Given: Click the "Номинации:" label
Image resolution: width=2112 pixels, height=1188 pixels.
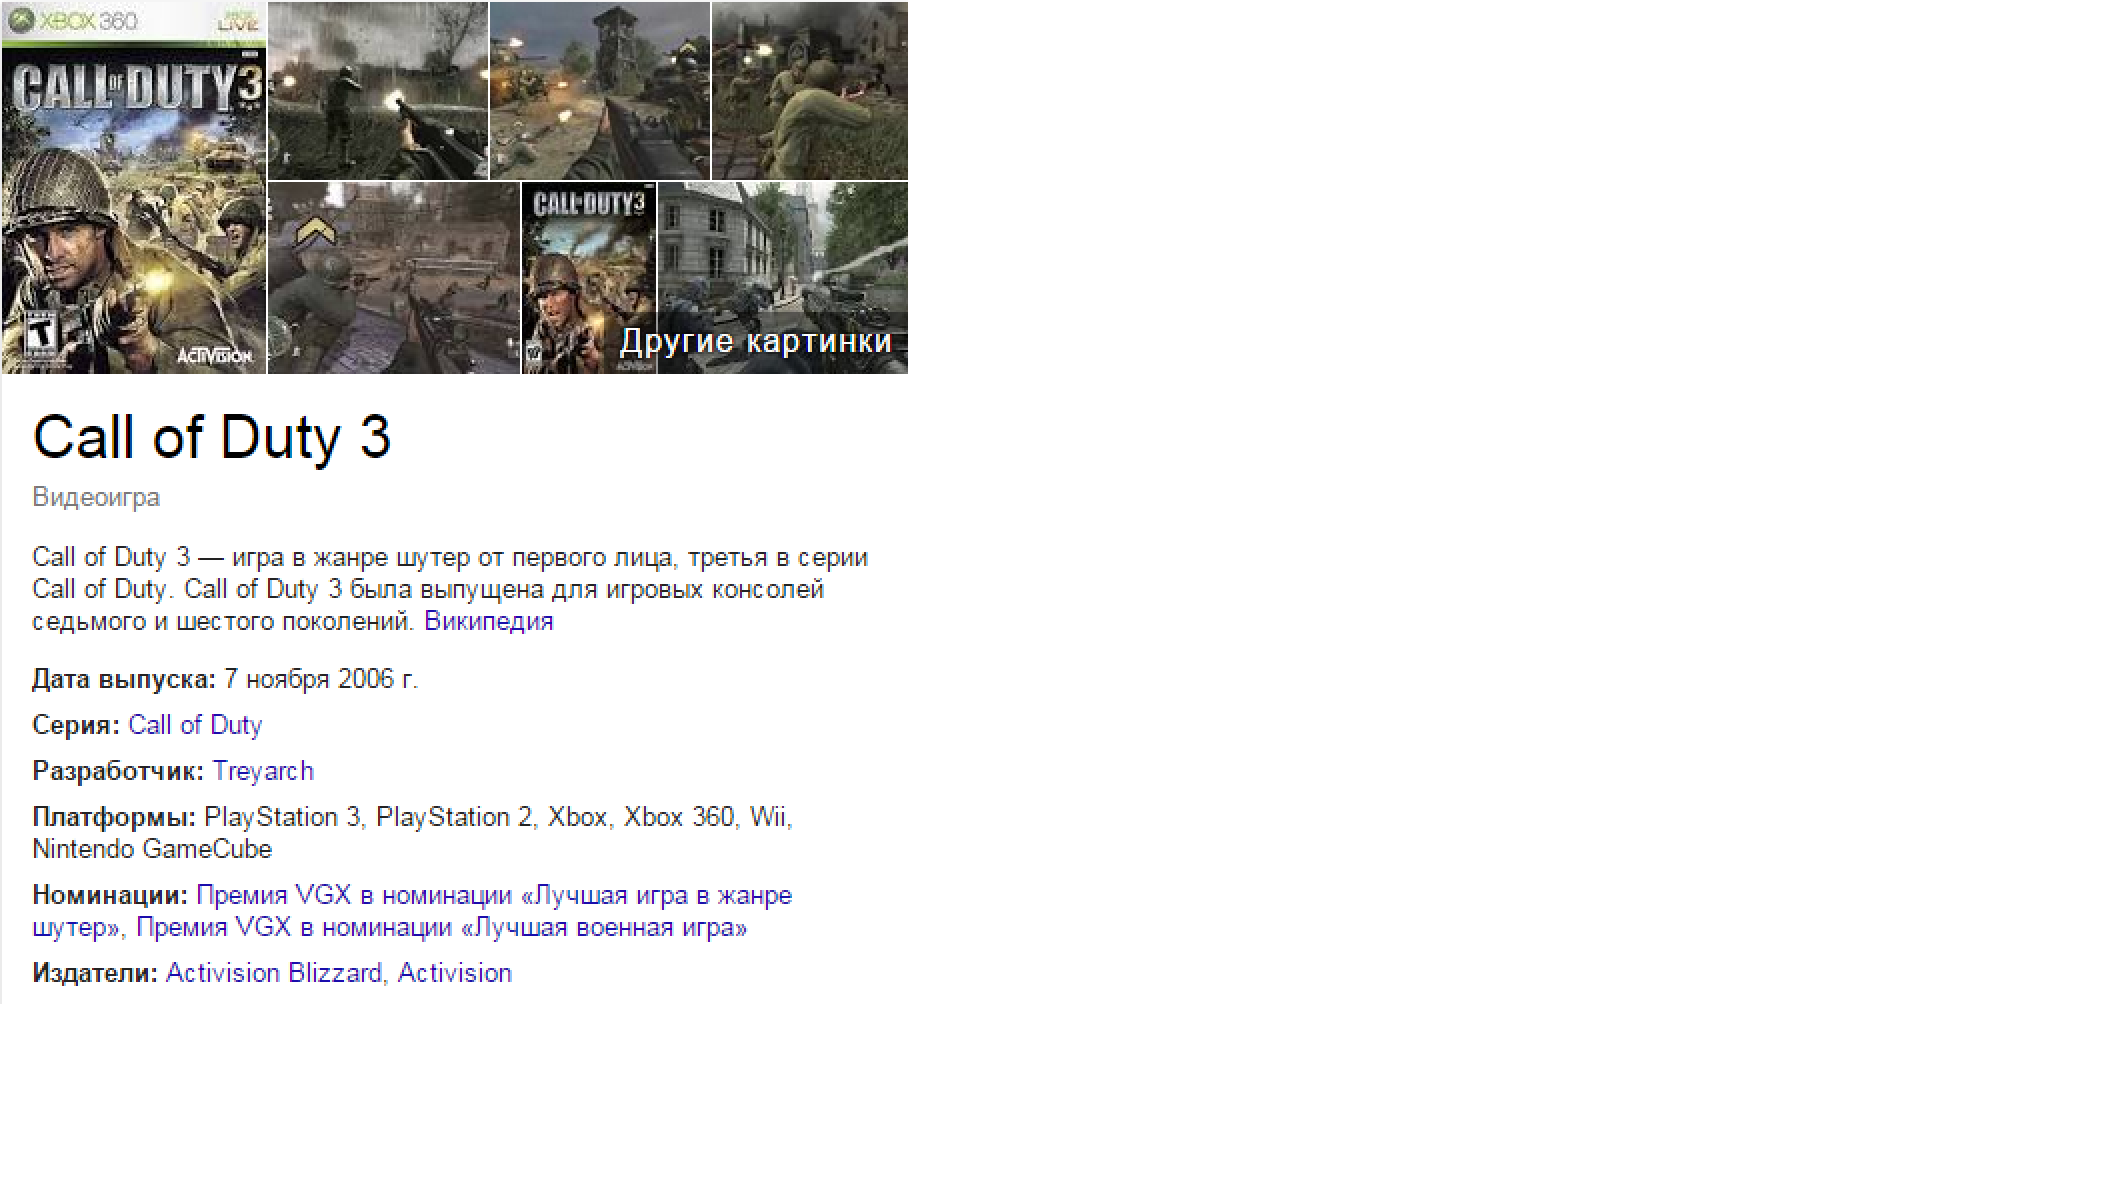Looking at the screenshot, I should 110,895.
